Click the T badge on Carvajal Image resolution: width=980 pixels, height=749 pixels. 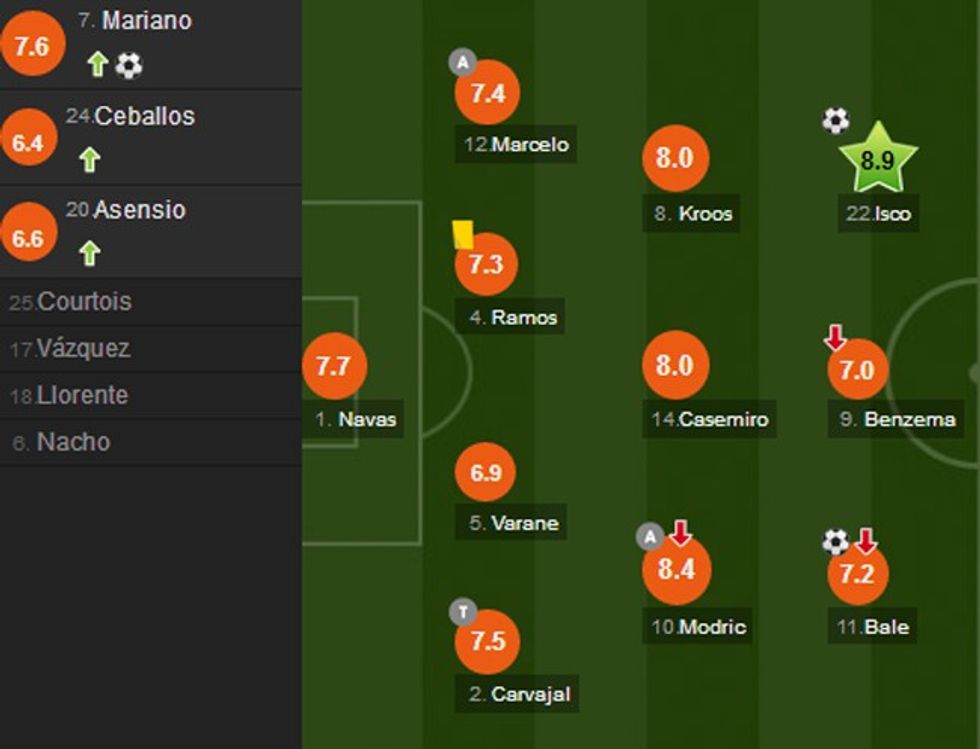pos(462,612)
